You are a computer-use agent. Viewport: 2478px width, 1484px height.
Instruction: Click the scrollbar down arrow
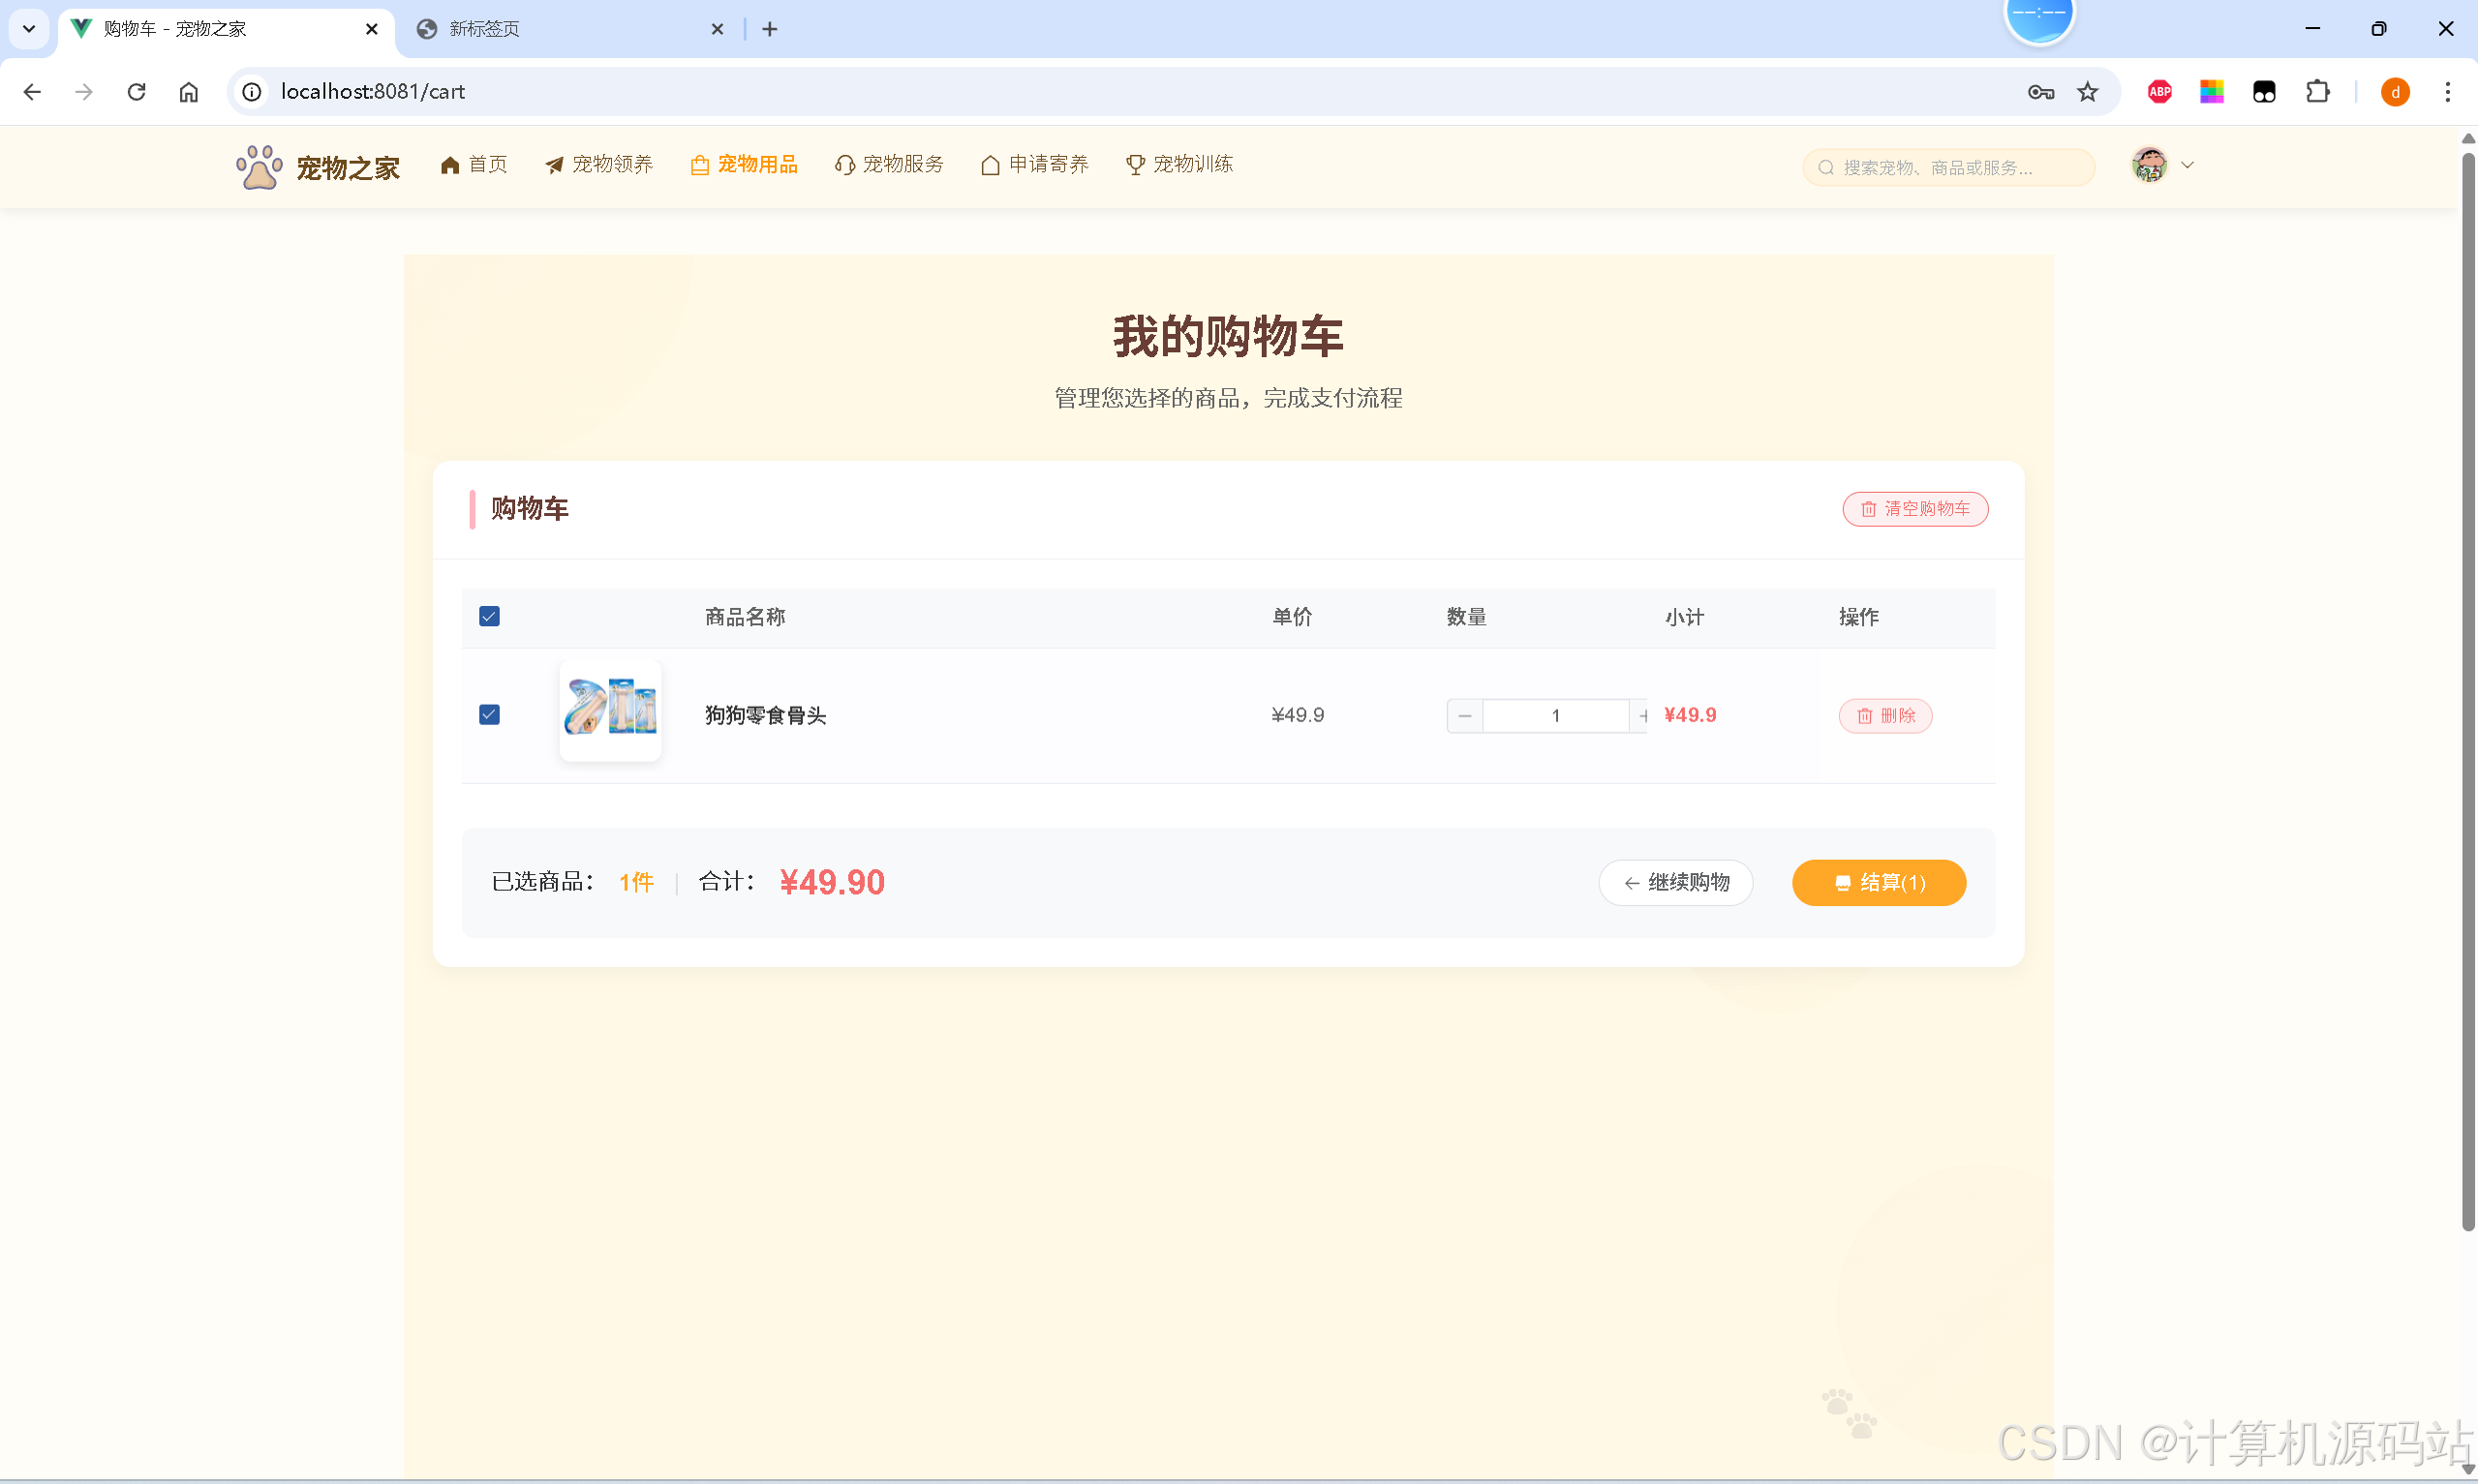2468,1468
